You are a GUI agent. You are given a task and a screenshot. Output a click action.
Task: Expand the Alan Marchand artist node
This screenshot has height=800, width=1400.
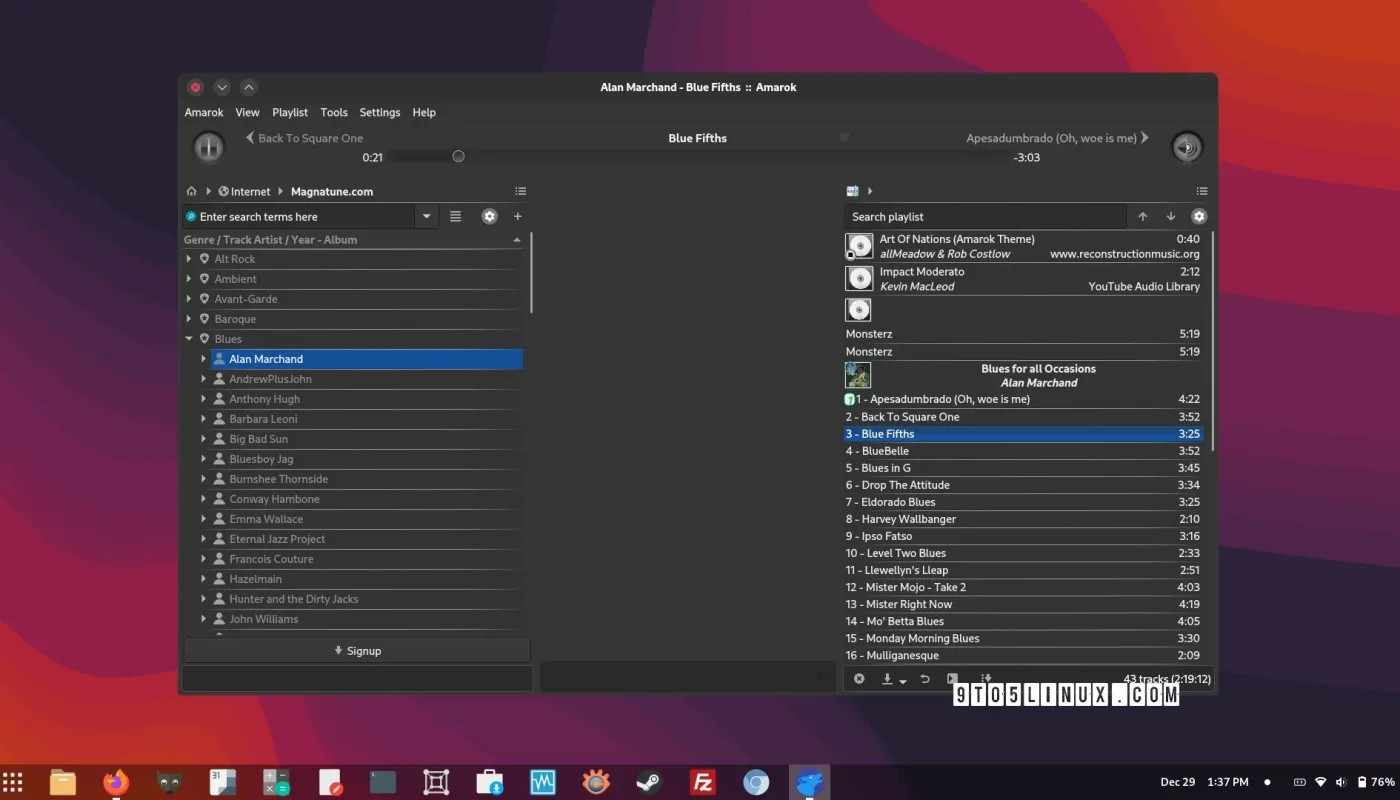click(203, 359)
